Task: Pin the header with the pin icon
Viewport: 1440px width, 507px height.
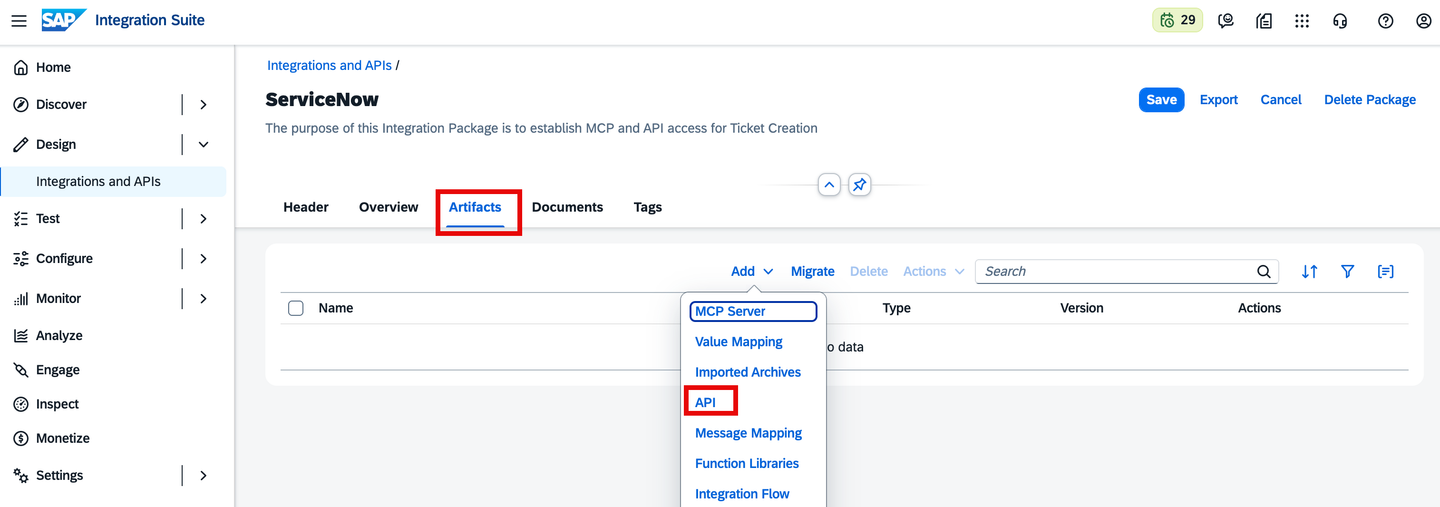Action: pyautogui.click(x=859, y=185)
